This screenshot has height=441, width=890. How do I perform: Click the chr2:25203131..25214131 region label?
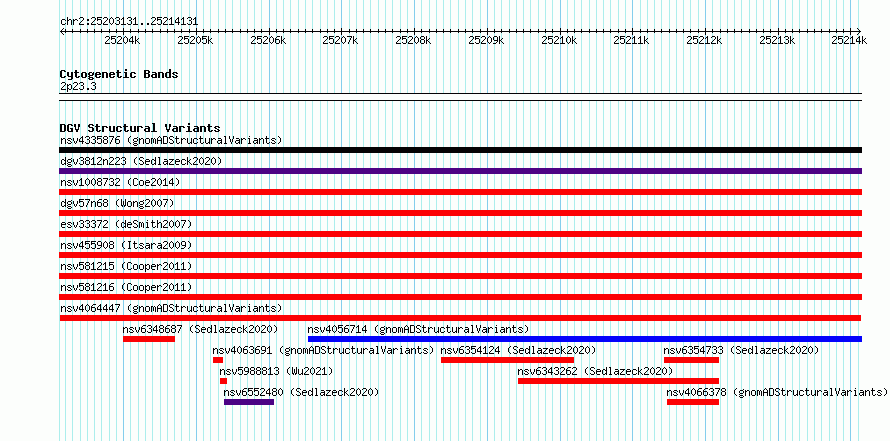(129, 22)
